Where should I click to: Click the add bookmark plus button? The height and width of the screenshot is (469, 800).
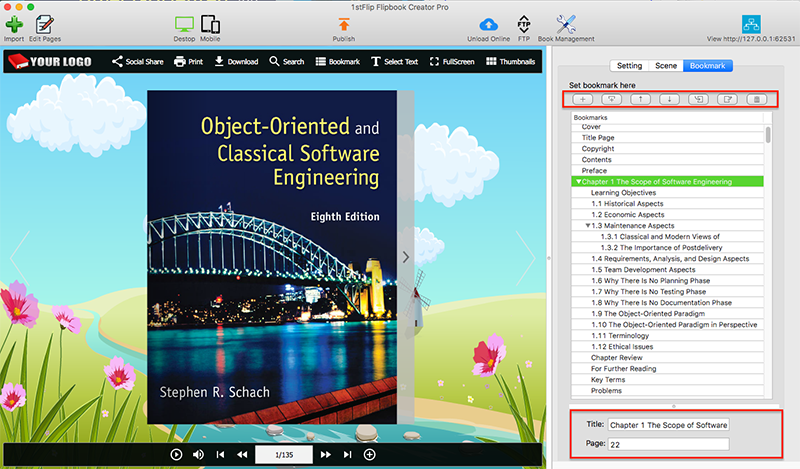584,99
